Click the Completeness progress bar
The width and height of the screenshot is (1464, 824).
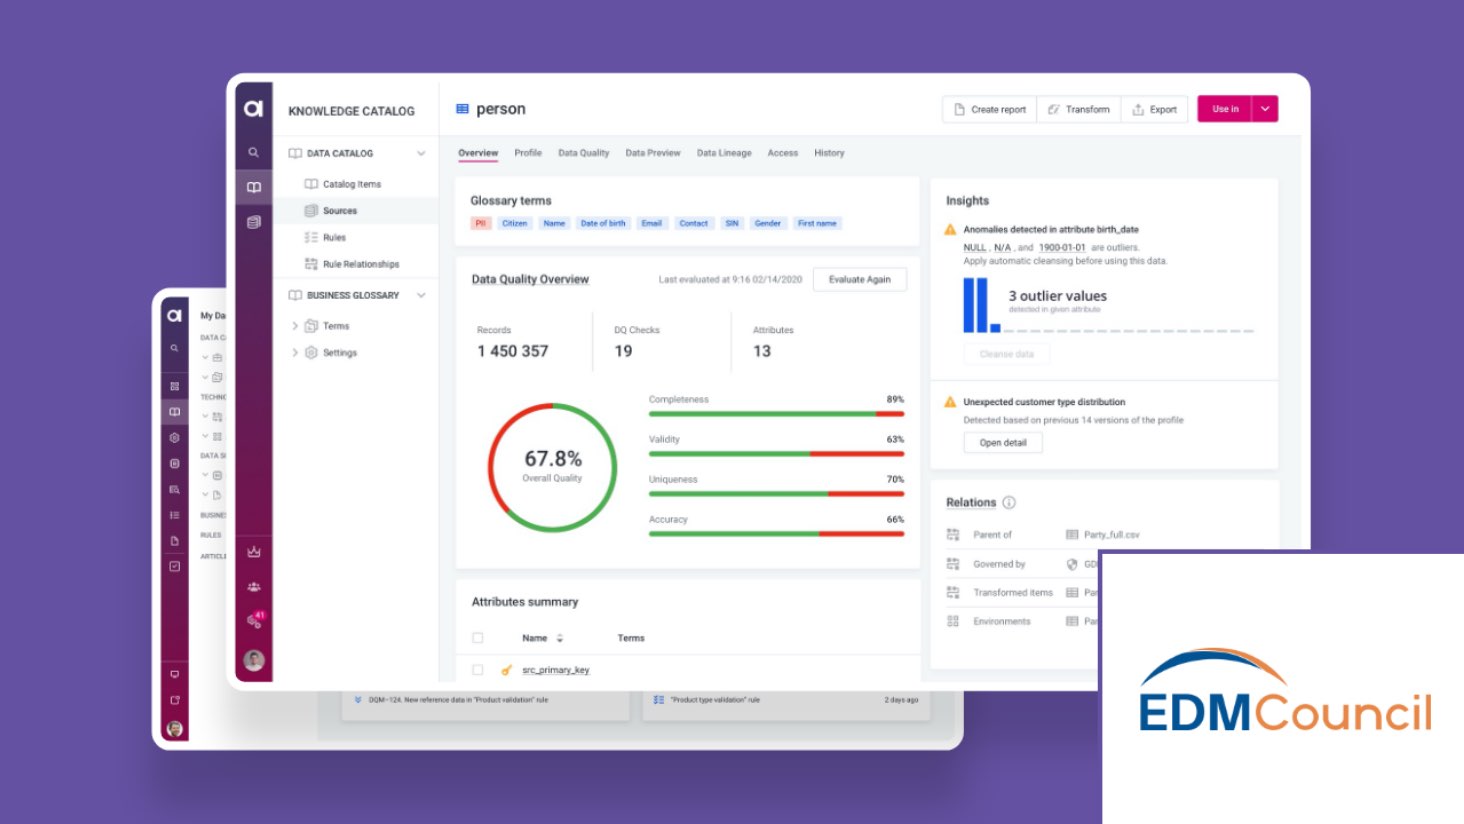coord(775,412)
